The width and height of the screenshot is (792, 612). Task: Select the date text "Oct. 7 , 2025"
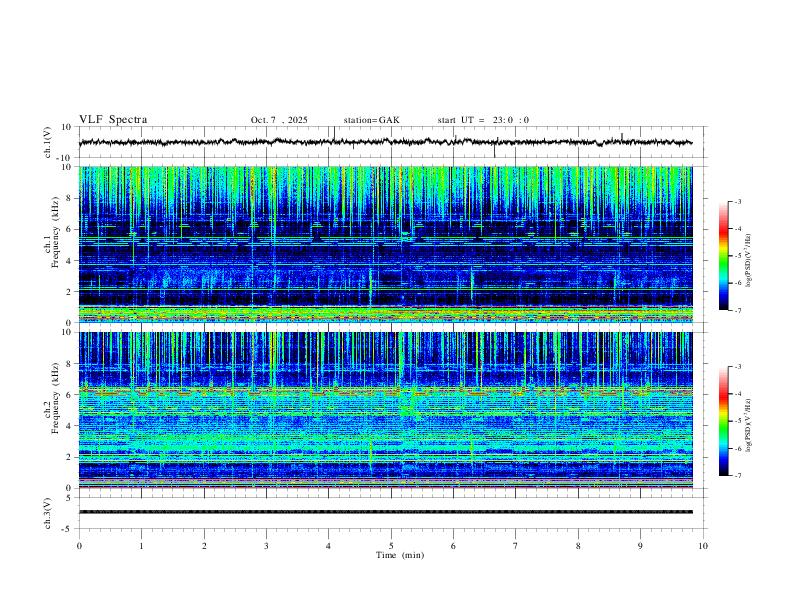[x=279, y=120]
